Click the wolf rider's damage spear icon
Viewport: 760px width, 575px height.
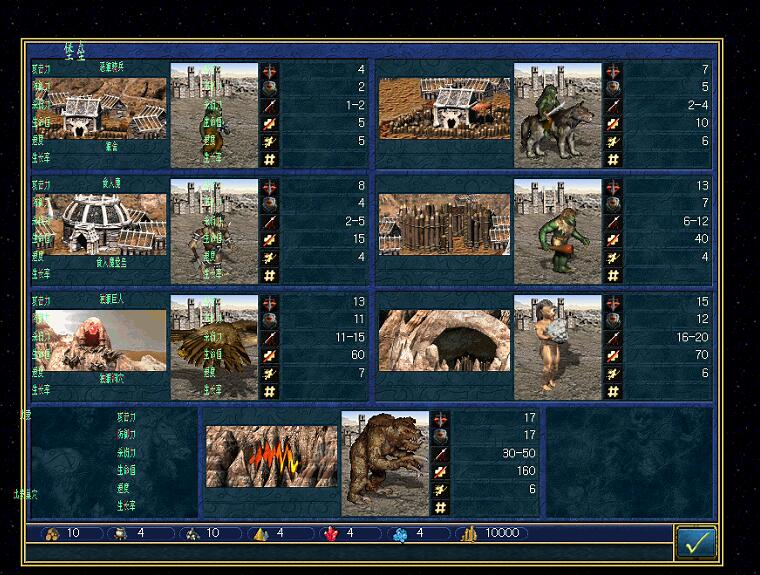click(613, 106)
